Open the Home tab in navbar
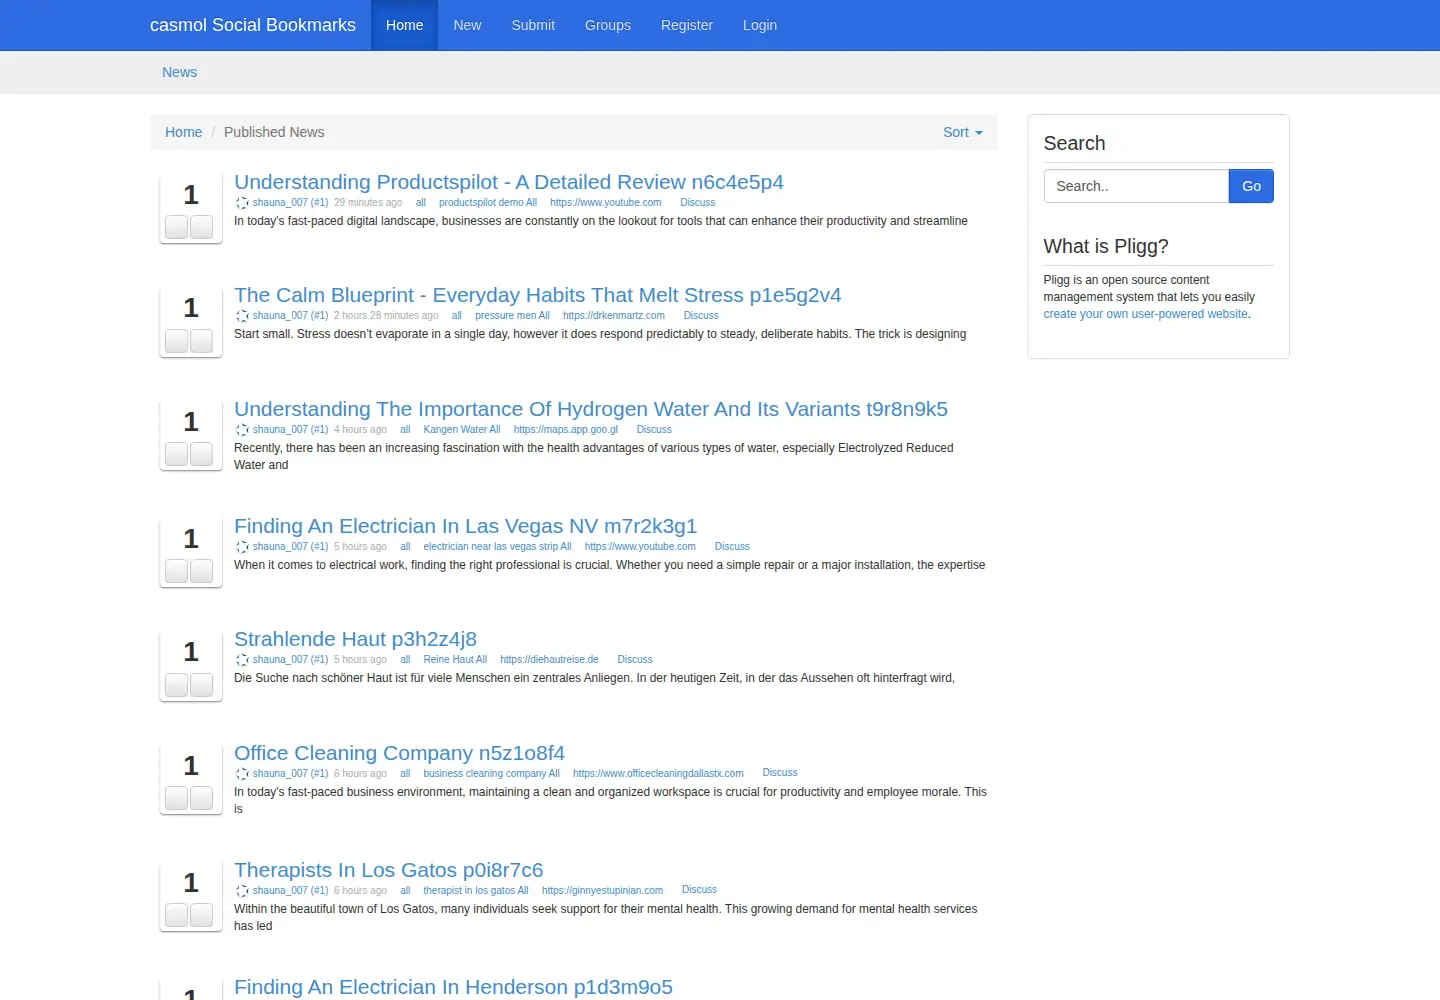Viewport: 1440px width, 1000px height. point(404,25)
